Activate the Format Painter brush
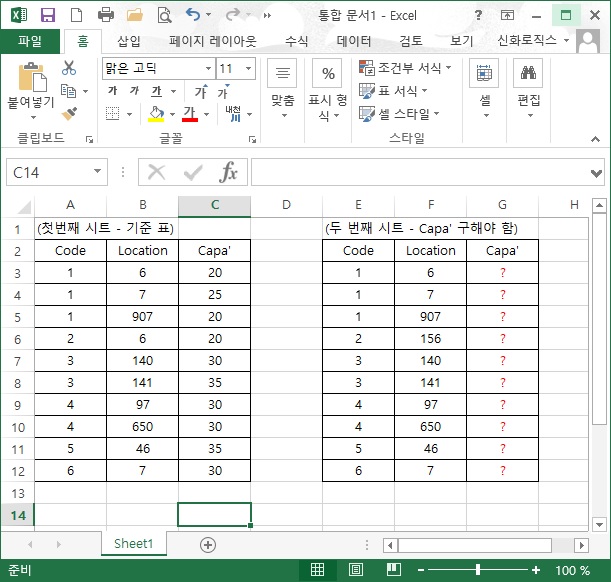Screen dimensions: 611x582 69,113
